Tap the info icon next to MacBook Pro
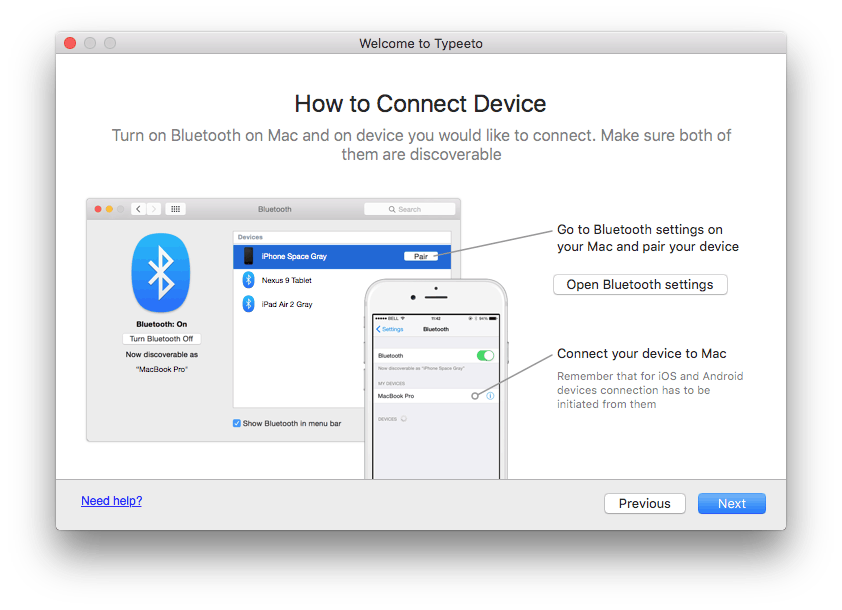Screen dimensions: 842x610 490,396
